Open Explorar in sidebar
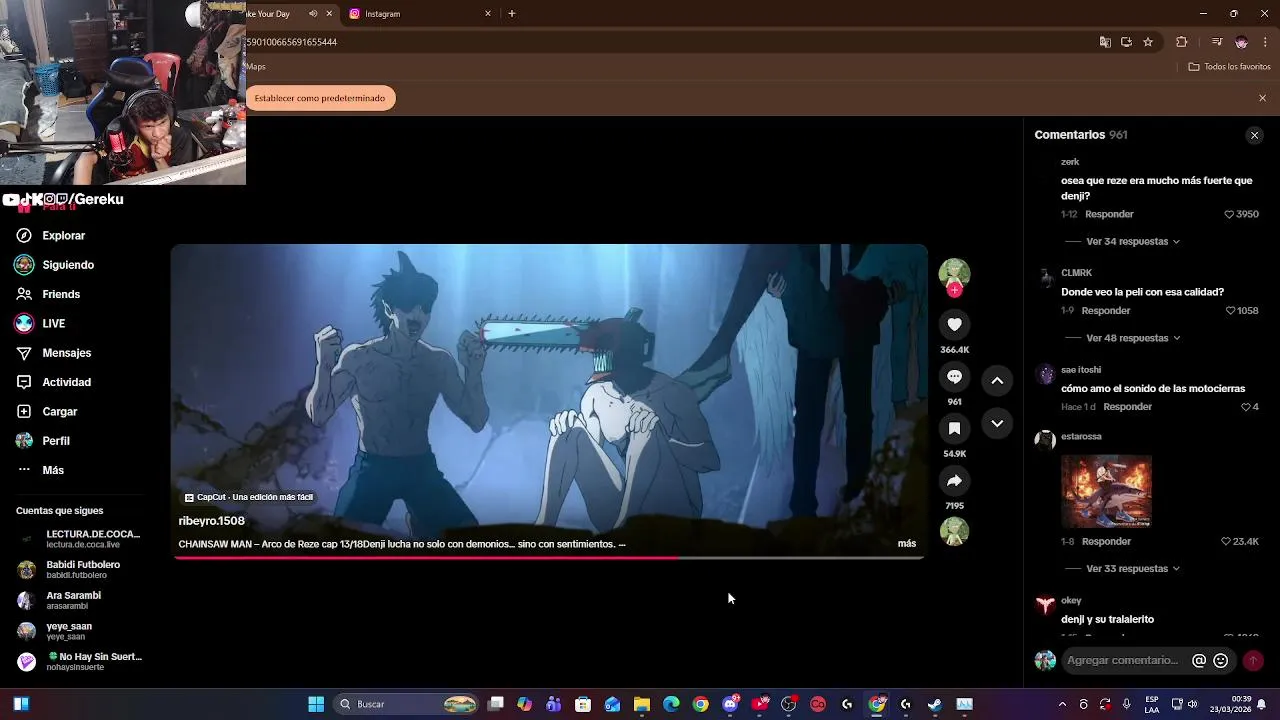1280x720 pixels. pos(64,236)
